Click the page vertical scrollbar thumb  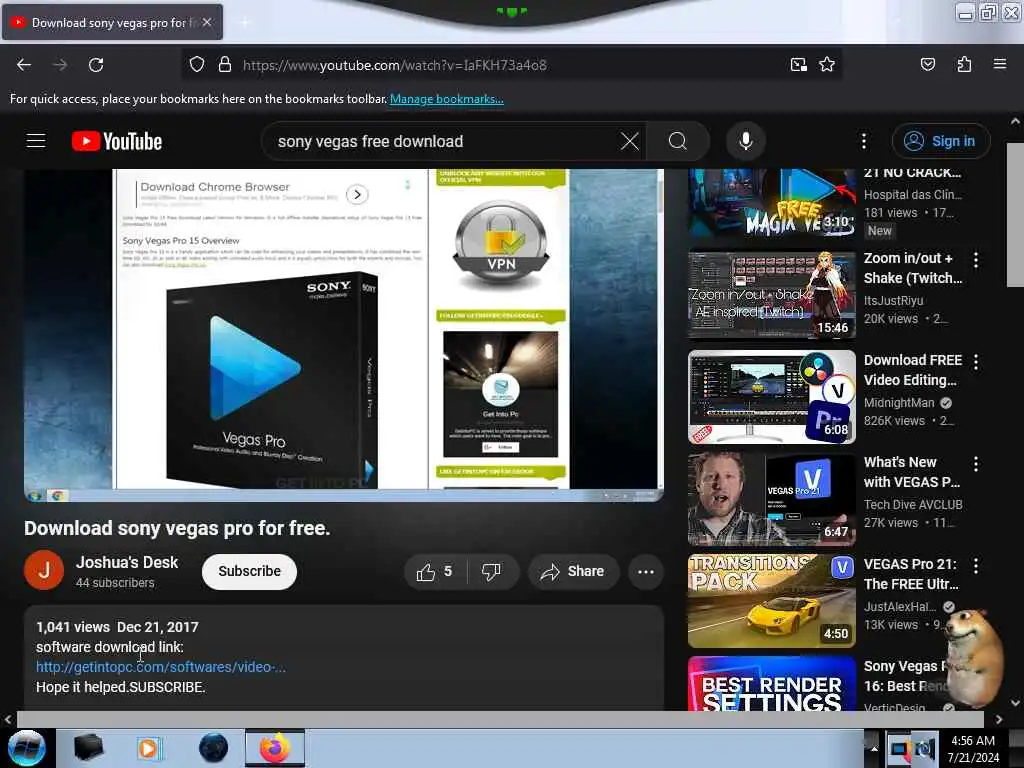pos(1014,214)
